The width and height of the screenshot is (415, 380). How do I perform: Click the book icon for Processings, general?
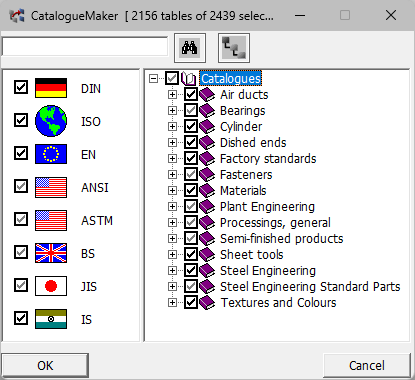(x=207, y=223)
